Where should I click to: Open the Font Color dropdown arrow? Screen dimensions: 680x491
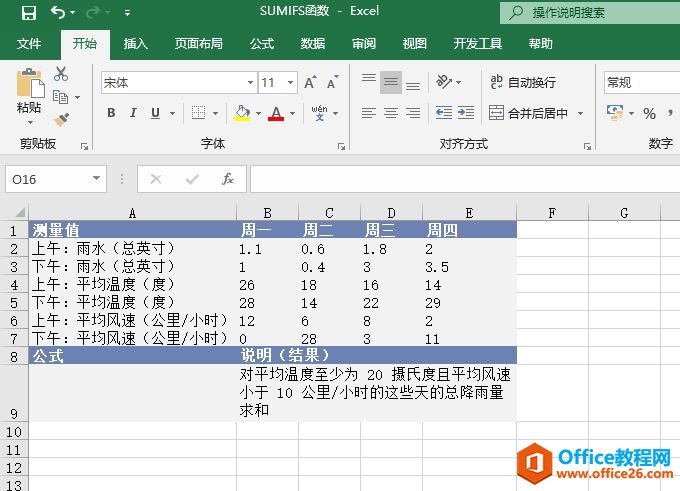point(293,114)
